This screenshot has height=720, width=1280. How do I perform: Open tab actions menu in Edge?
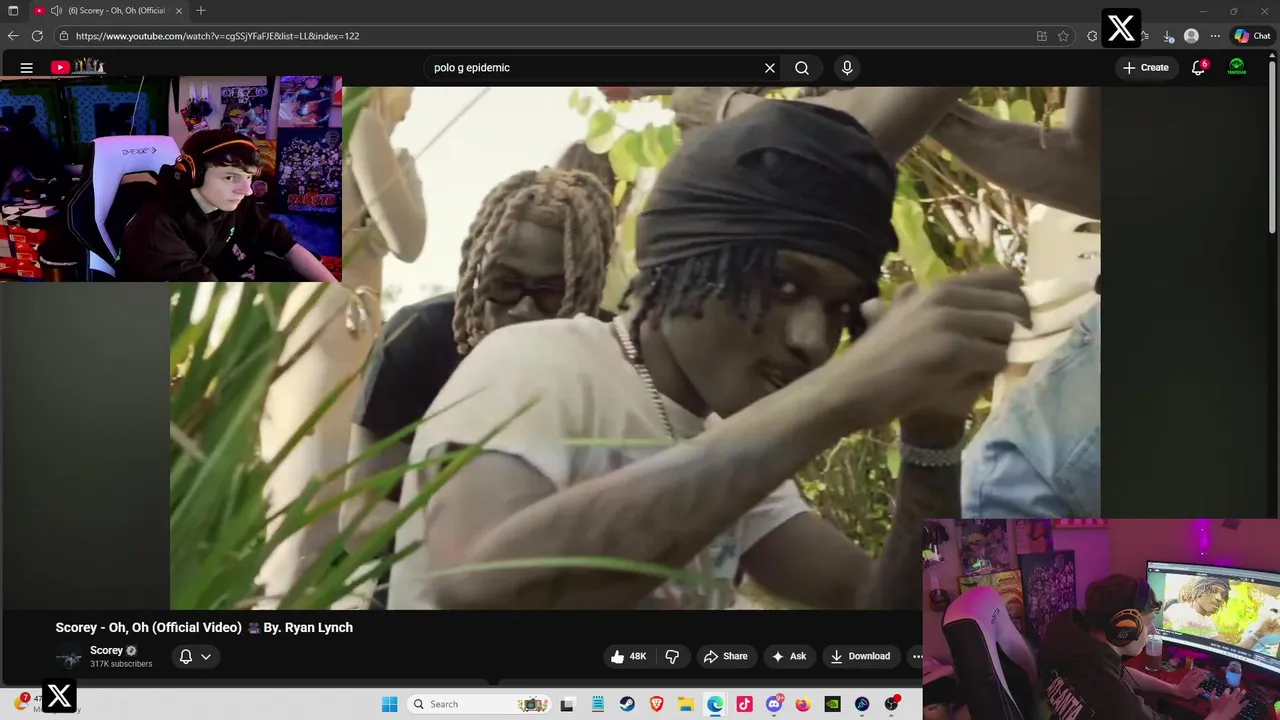13,10
